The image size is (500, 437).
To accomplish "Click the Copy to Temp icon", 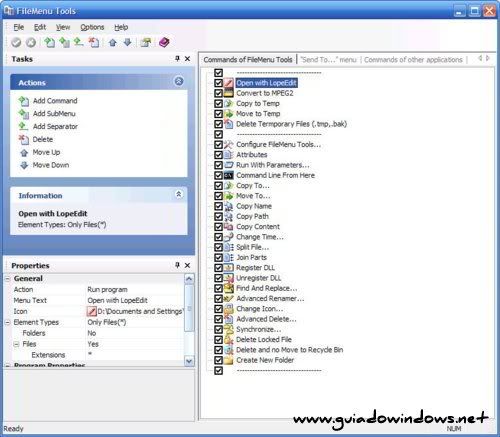I will coord(229,103).
